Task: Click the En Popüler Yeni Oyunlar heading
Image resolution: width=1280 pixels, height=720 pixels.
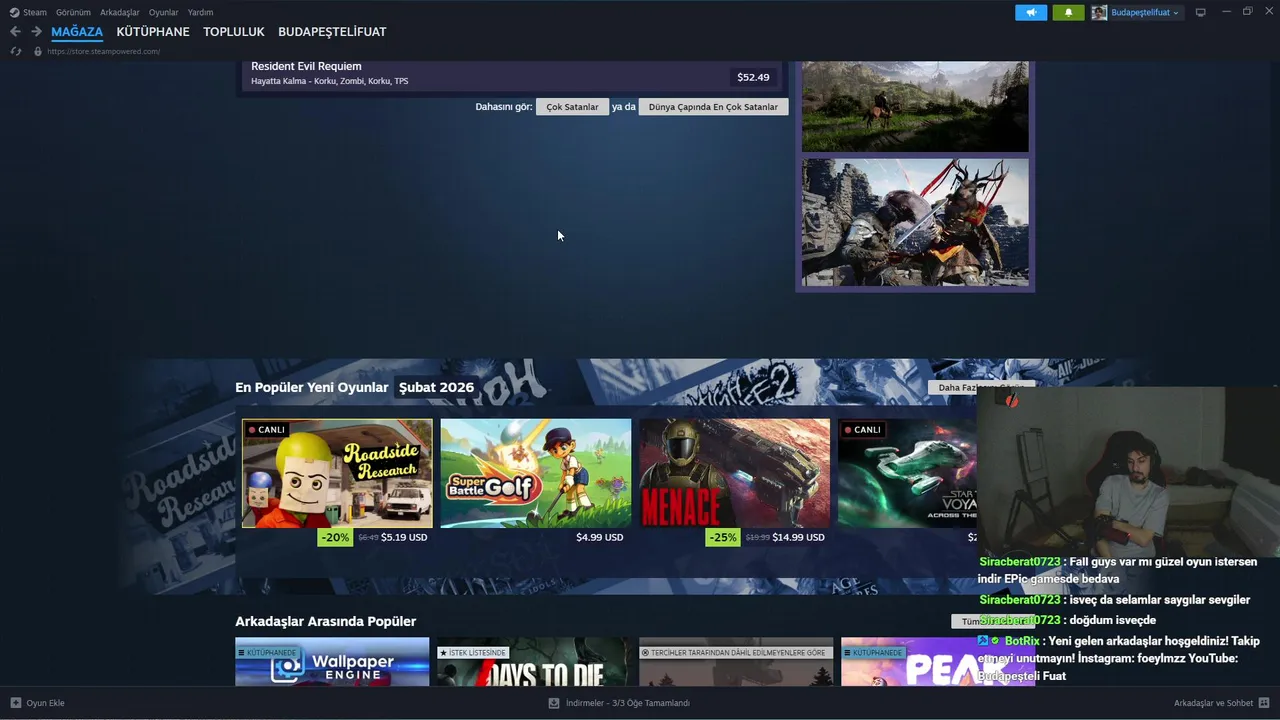Action: 312,387
